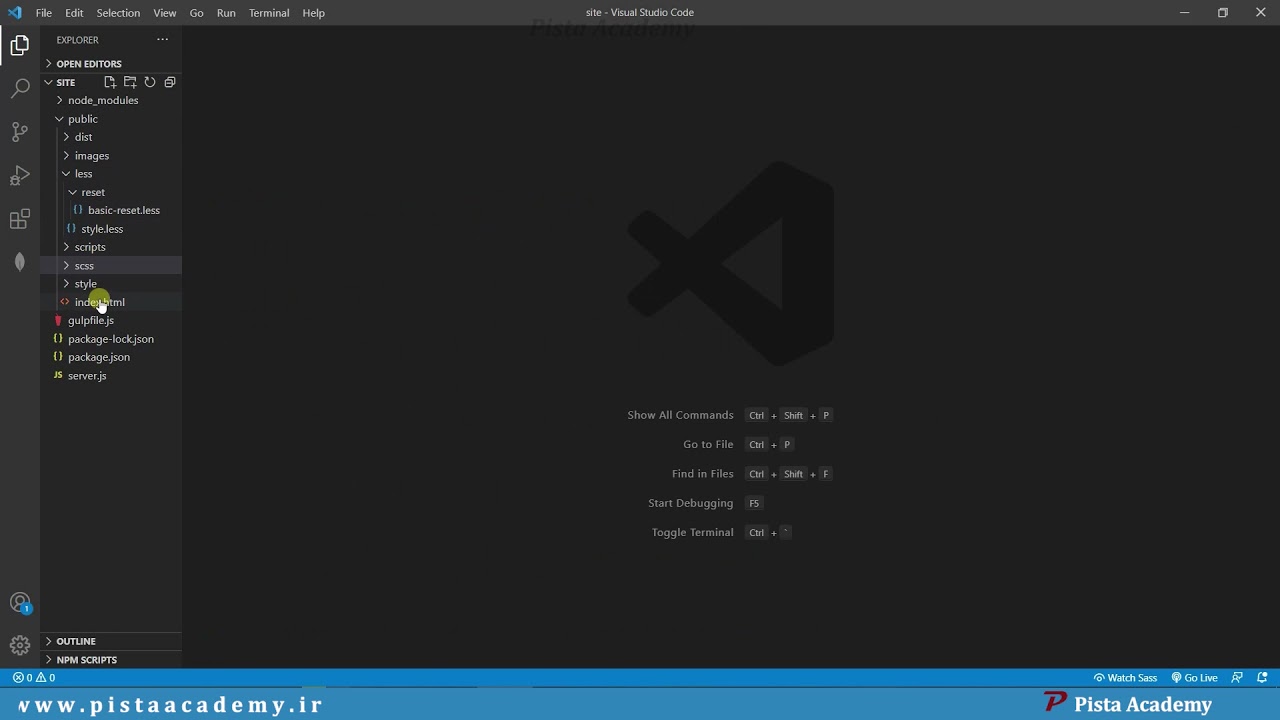
Task: Open the Terminal menu
Action: coord(269,13)
